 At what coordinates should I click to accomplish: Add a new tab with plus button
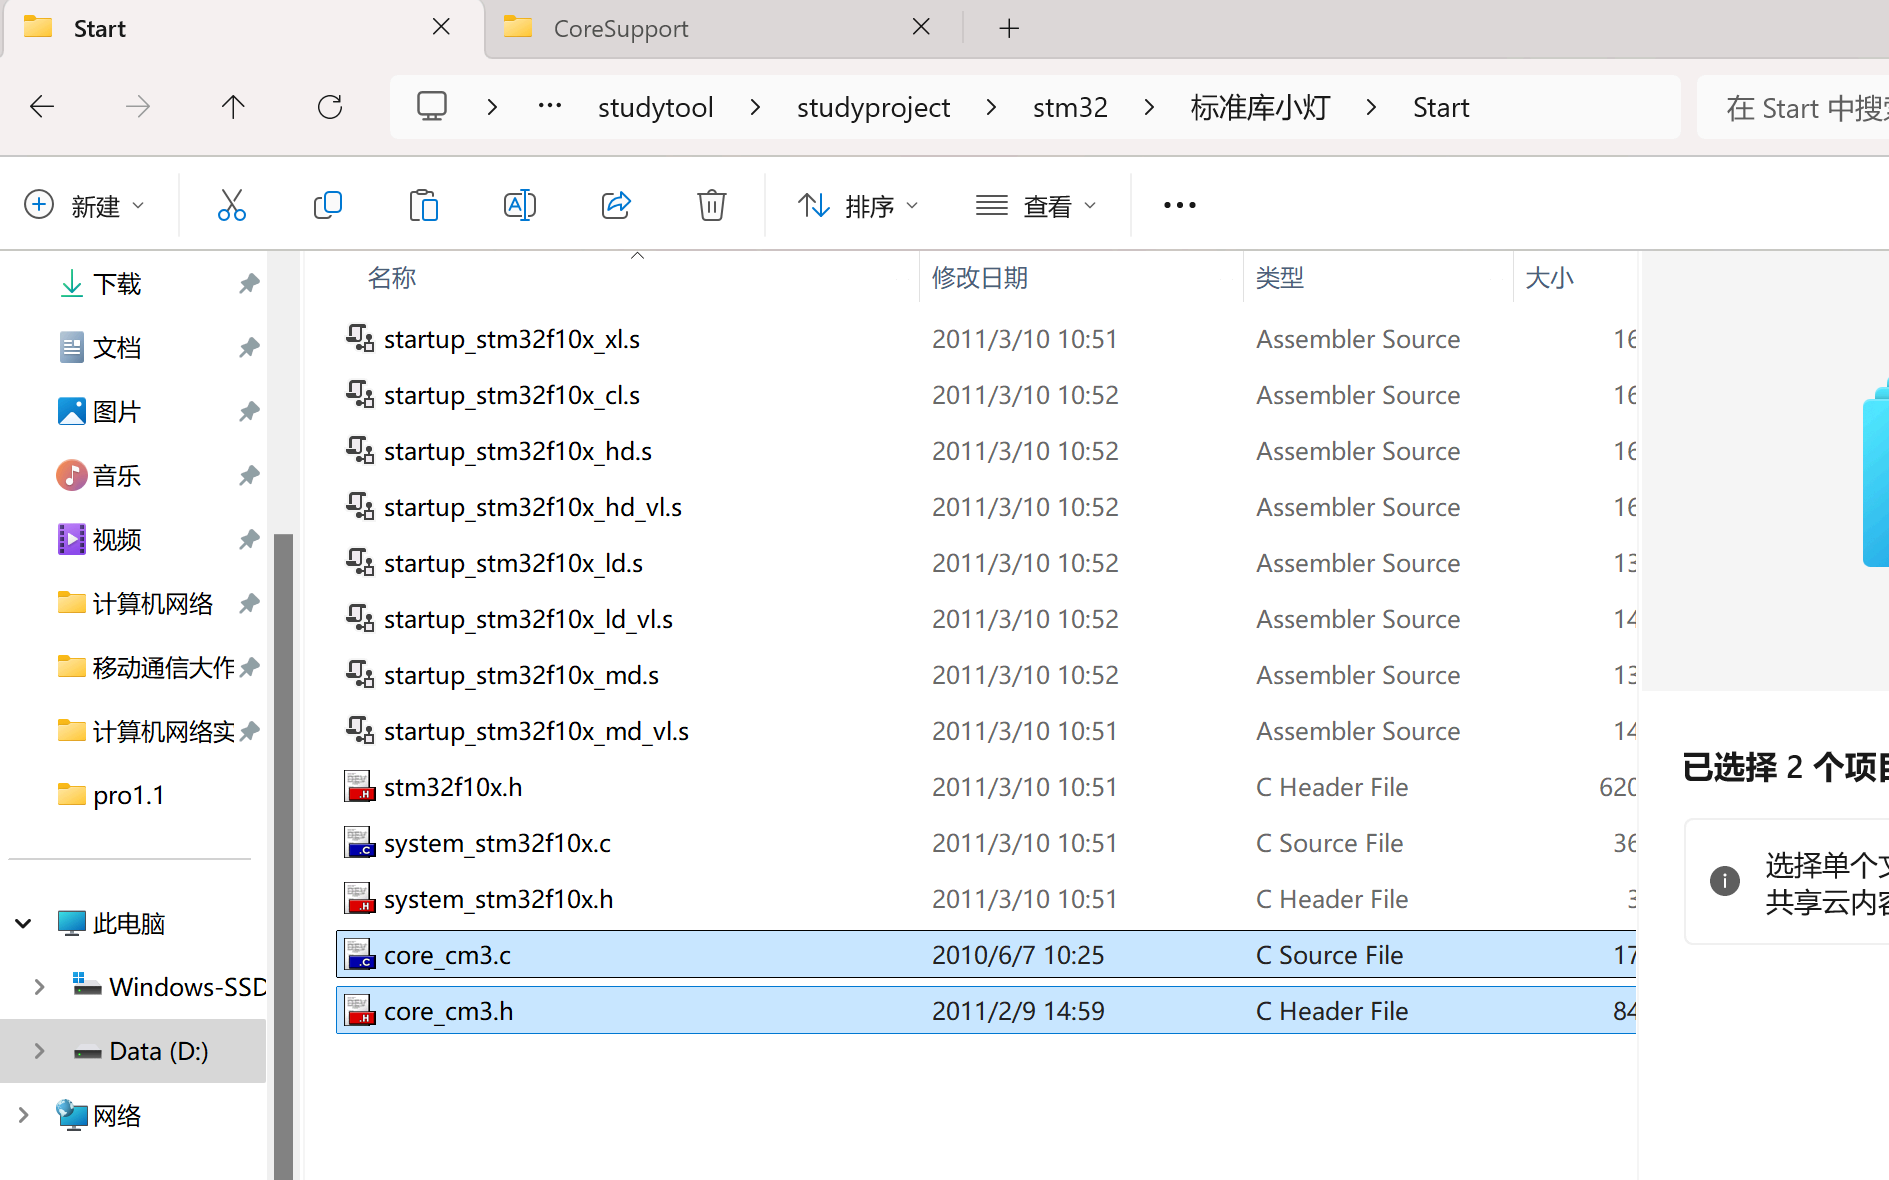tap(1009, 28)
